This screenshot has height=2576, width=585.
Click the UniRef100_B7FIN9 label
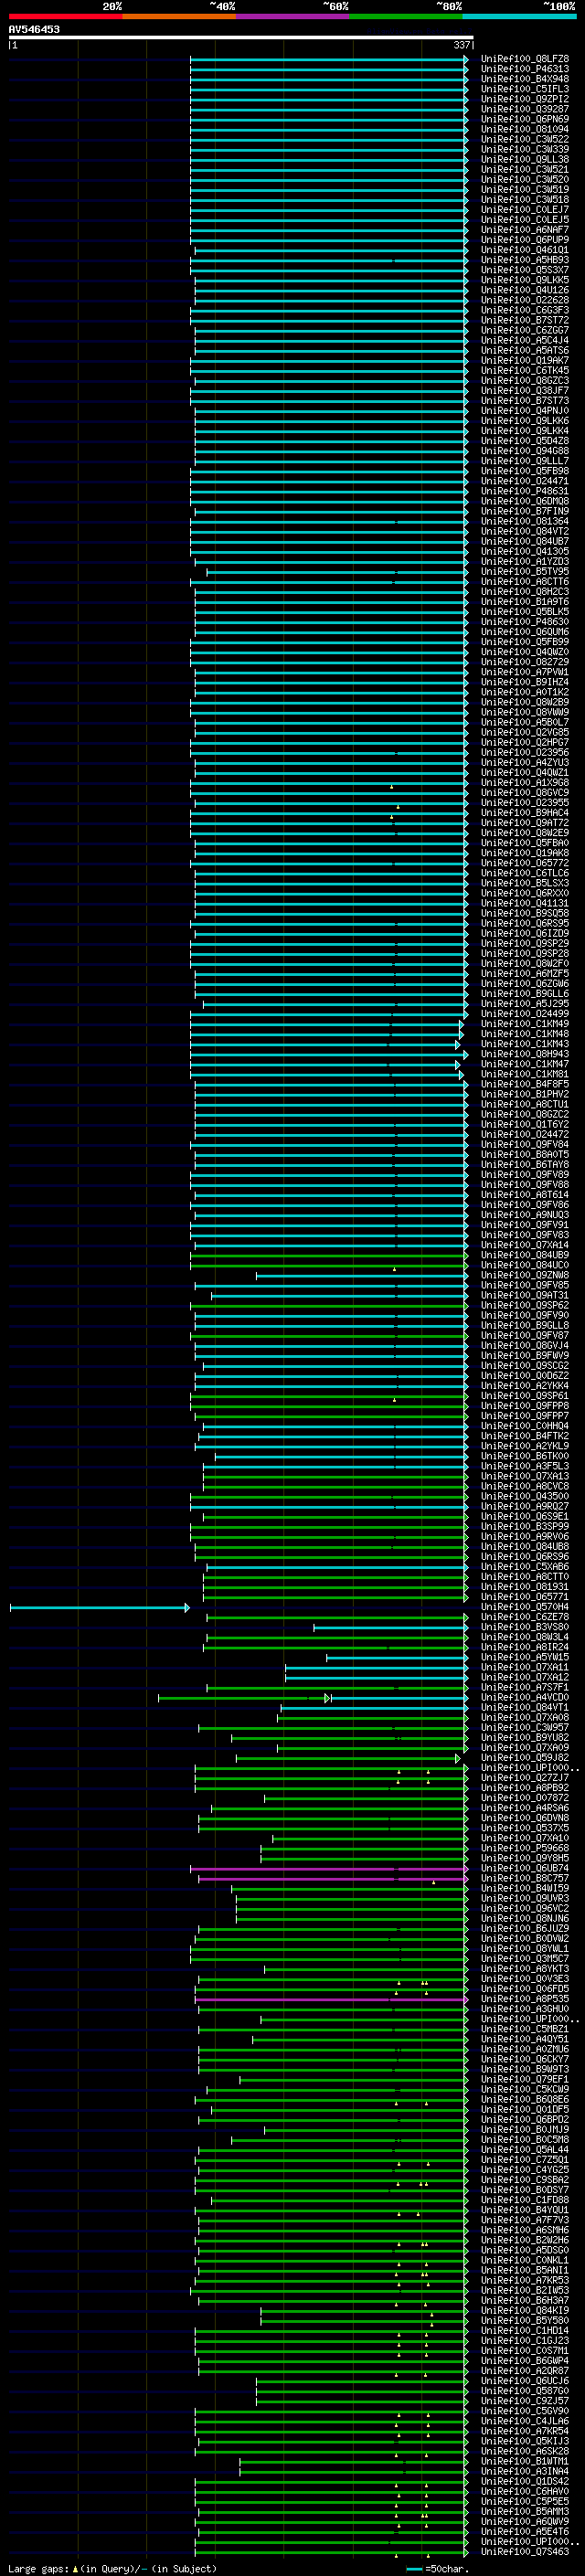tap(525, 511)
